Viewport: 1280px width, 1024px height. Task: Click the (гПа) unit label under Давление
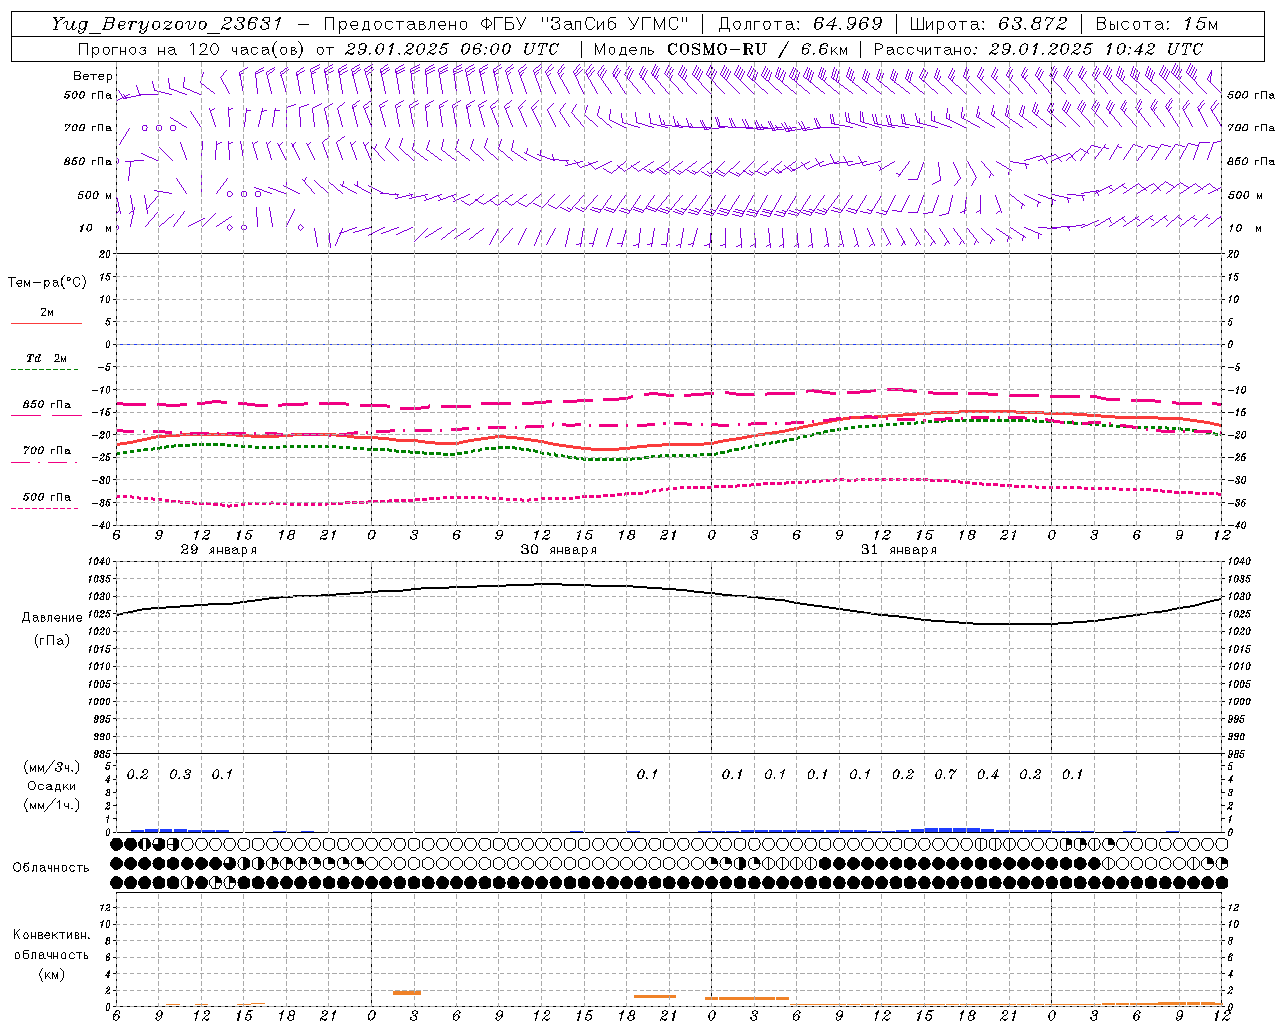point(51,641)
